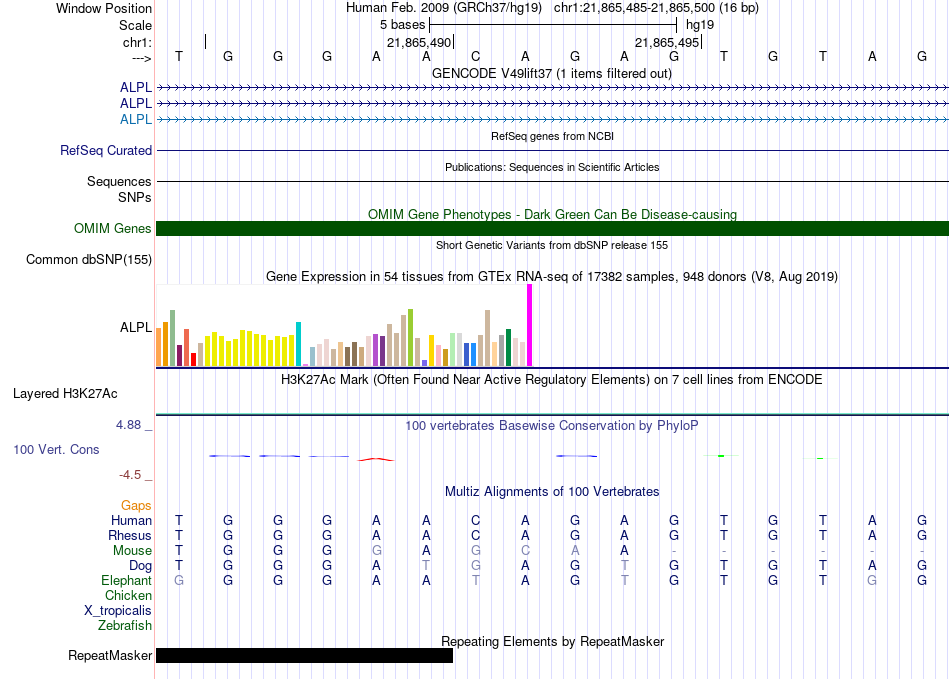Click position marker 21,865,495
Image resolution: width=950 pixels, height=679 pixels.
tap(667, 42)
